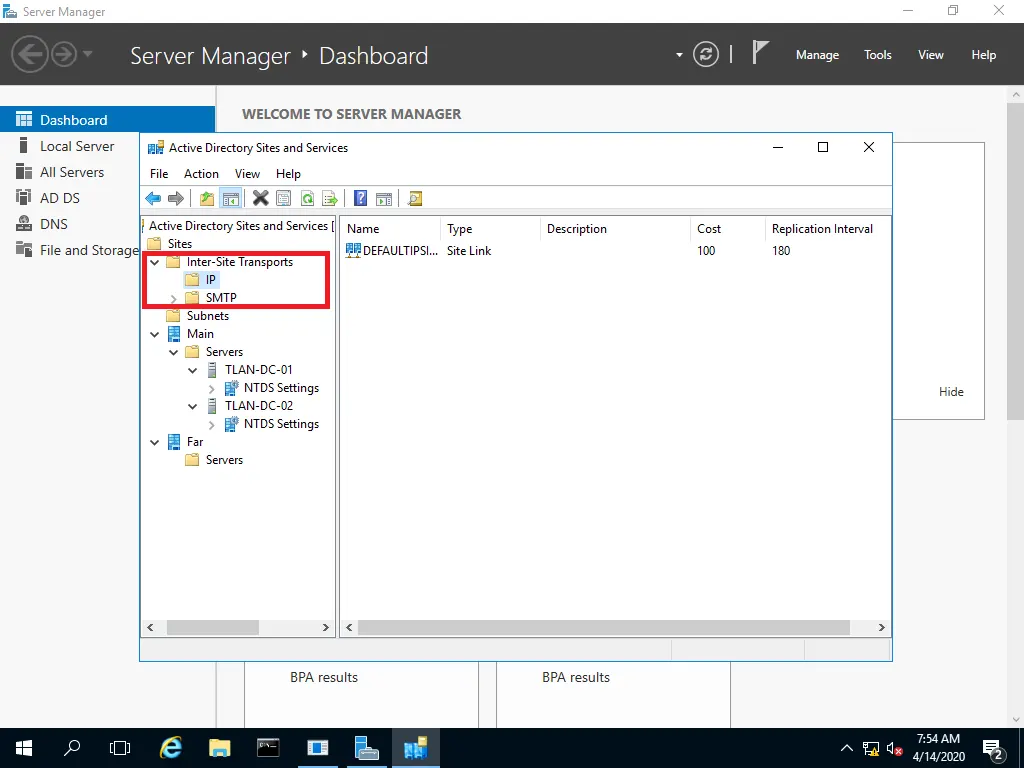The image size is (1024, 768).
Task: Sort by Cost column header
Action: coord(727,229)
